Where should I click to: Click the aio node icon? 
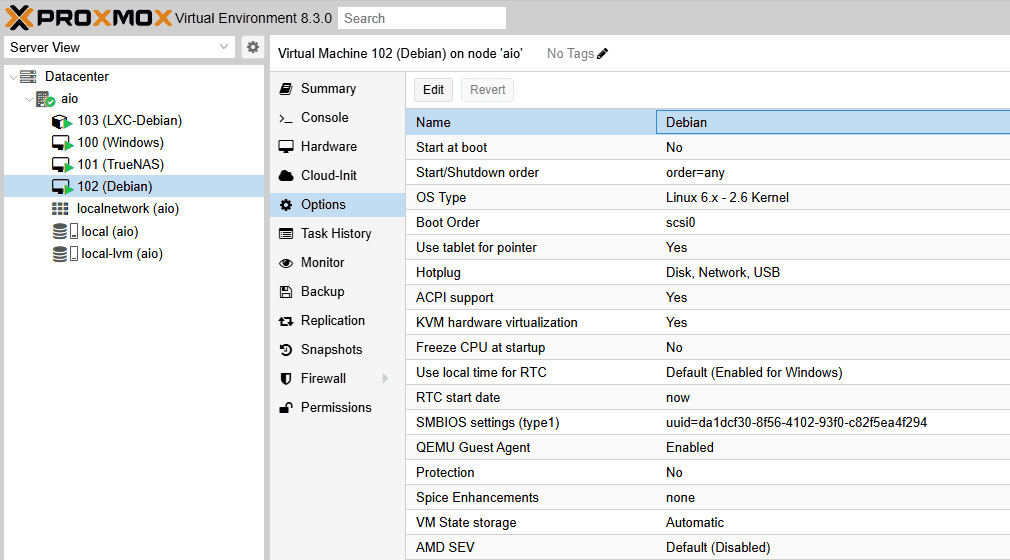(x=45, y=99)
